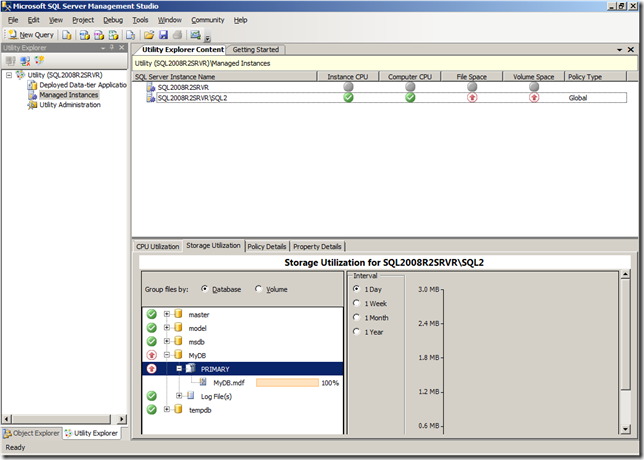Viewport: 644px width, 460px height.
Task: Click the Save disk icon in toolbar
Action: tap(162, 35)
